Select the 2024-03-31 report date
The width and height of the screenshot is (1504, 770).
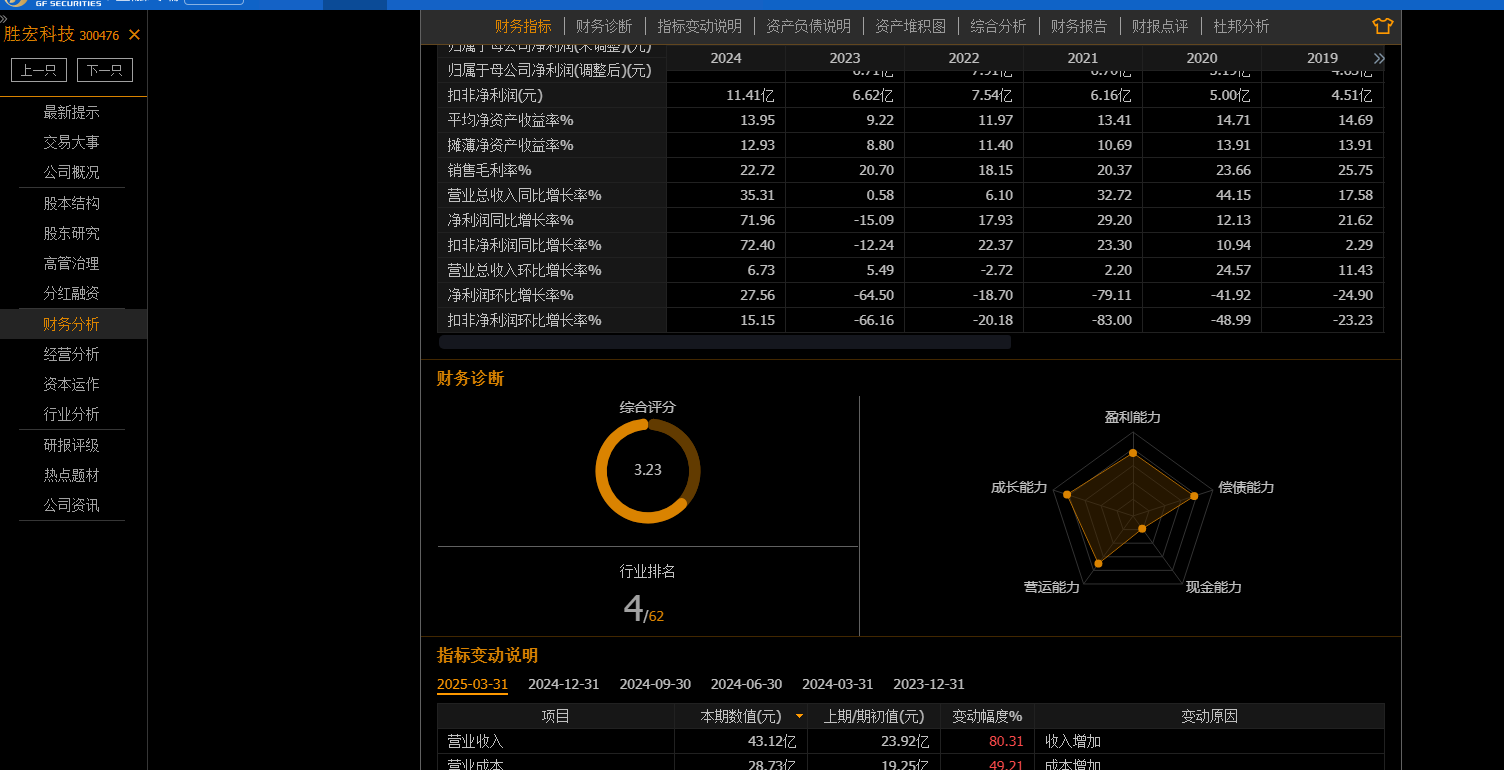click(x=838, y=684)
